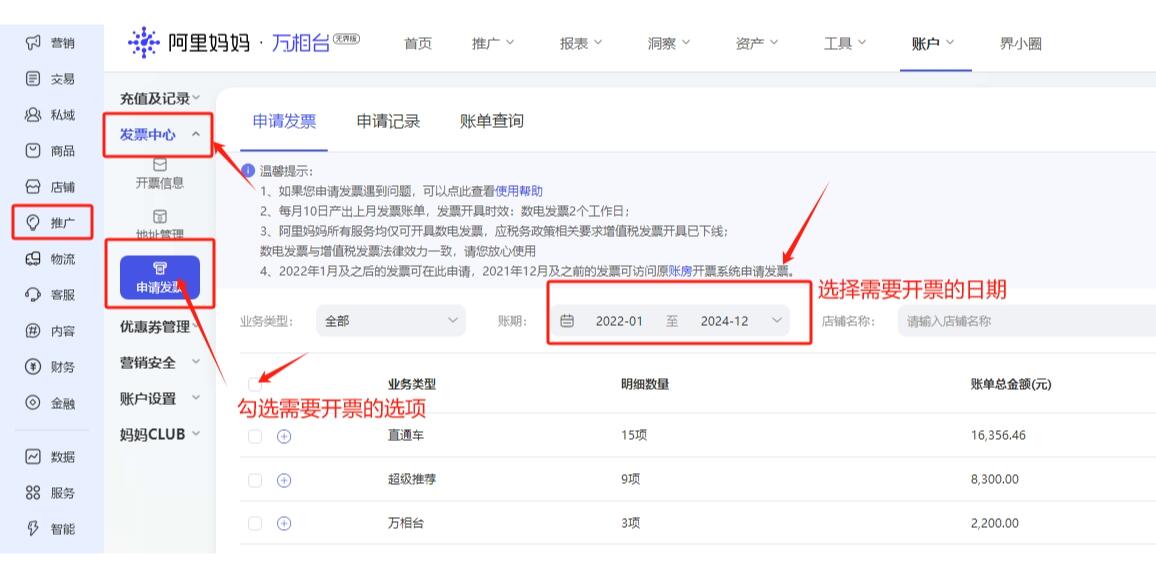
Task: Open 工具 menu in top navigation
Action: point(845,43)
